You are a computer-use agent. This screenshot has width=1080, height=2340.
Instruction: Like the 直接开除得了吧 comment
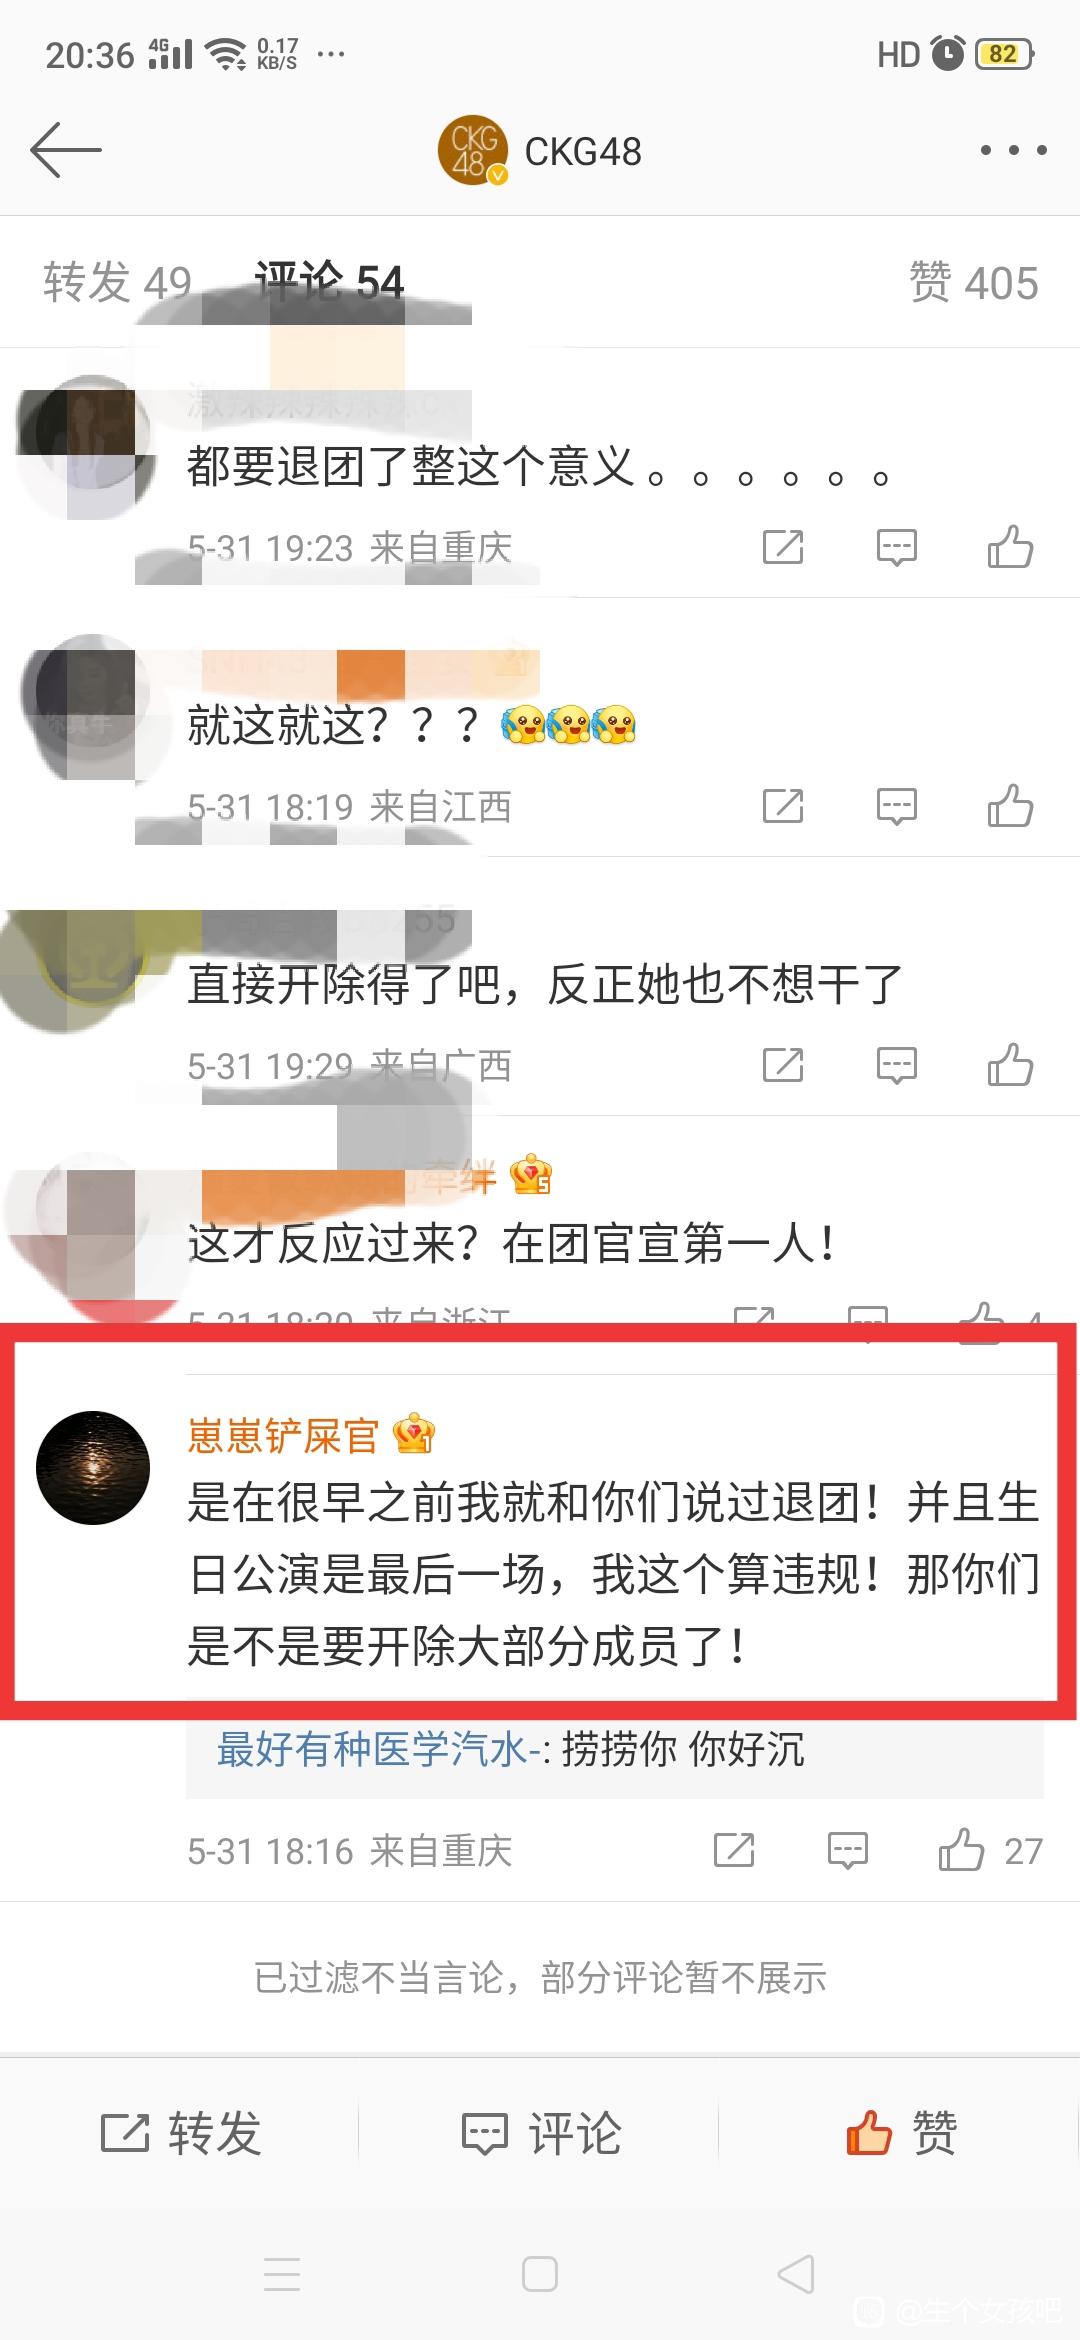pyautogui.click(x=1010, y=1065)
